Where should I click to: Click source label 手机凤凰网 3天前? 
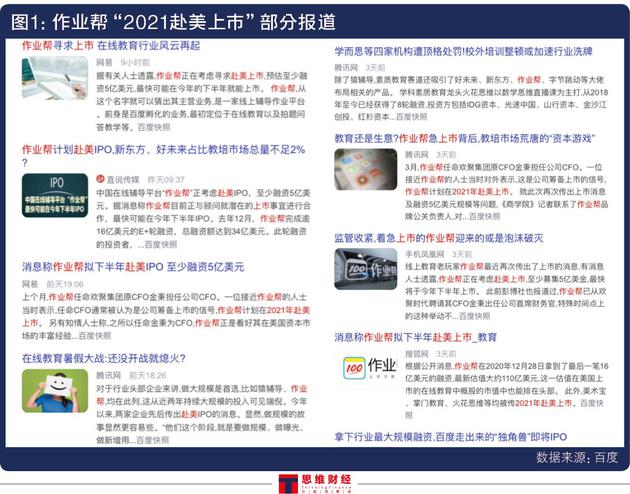pyautogui.click(x=438, y=254)
